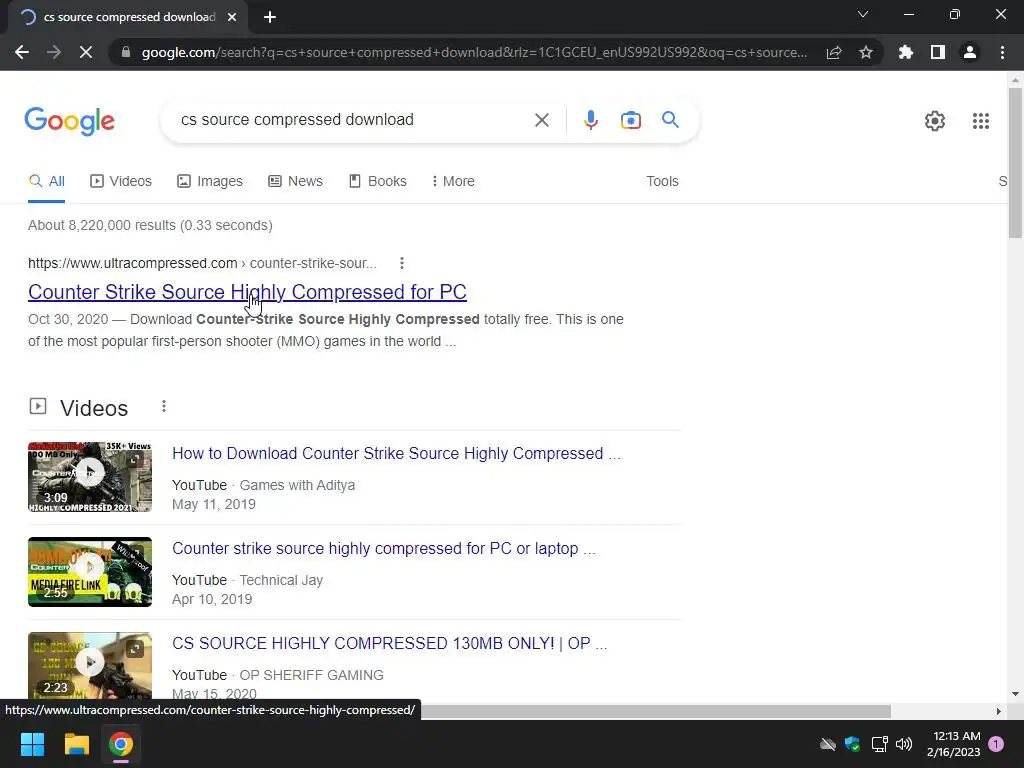Click the vertical page scrollbar
The height and width of the screenshot is (768, 1024).
1015,163
